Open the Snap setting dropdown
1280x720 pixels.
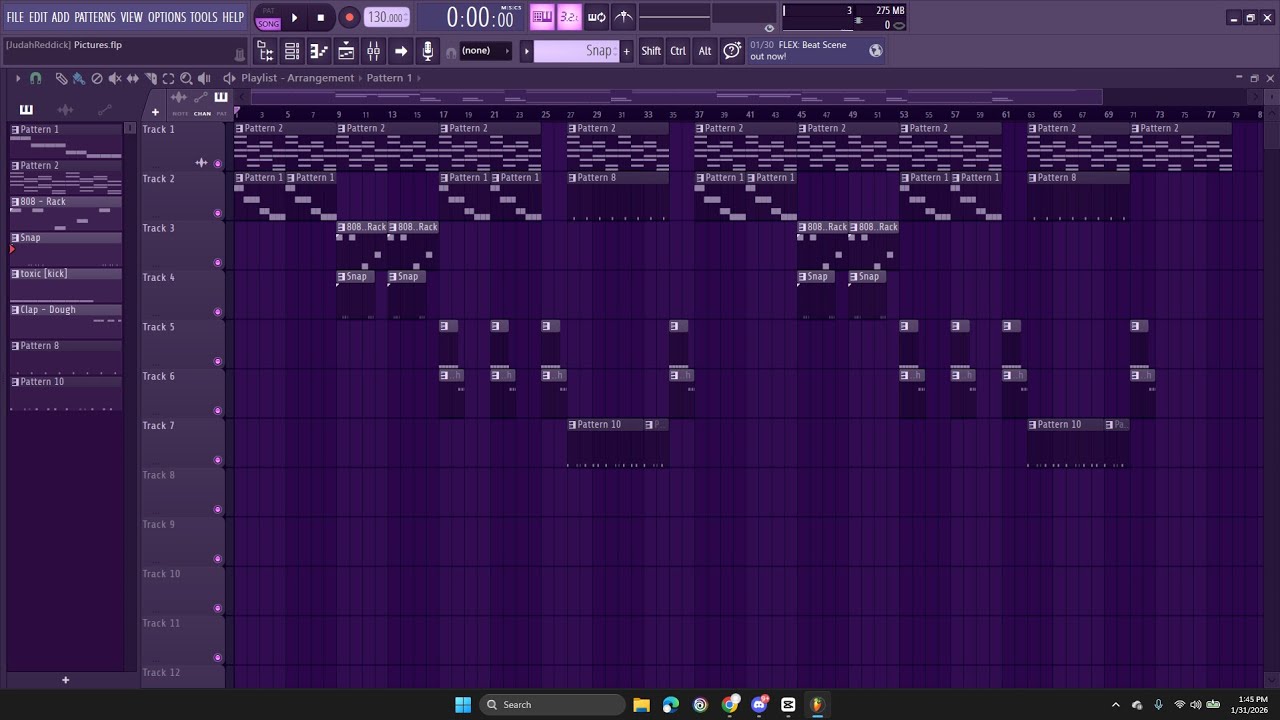pyautogui.click(x=577, y=51)
